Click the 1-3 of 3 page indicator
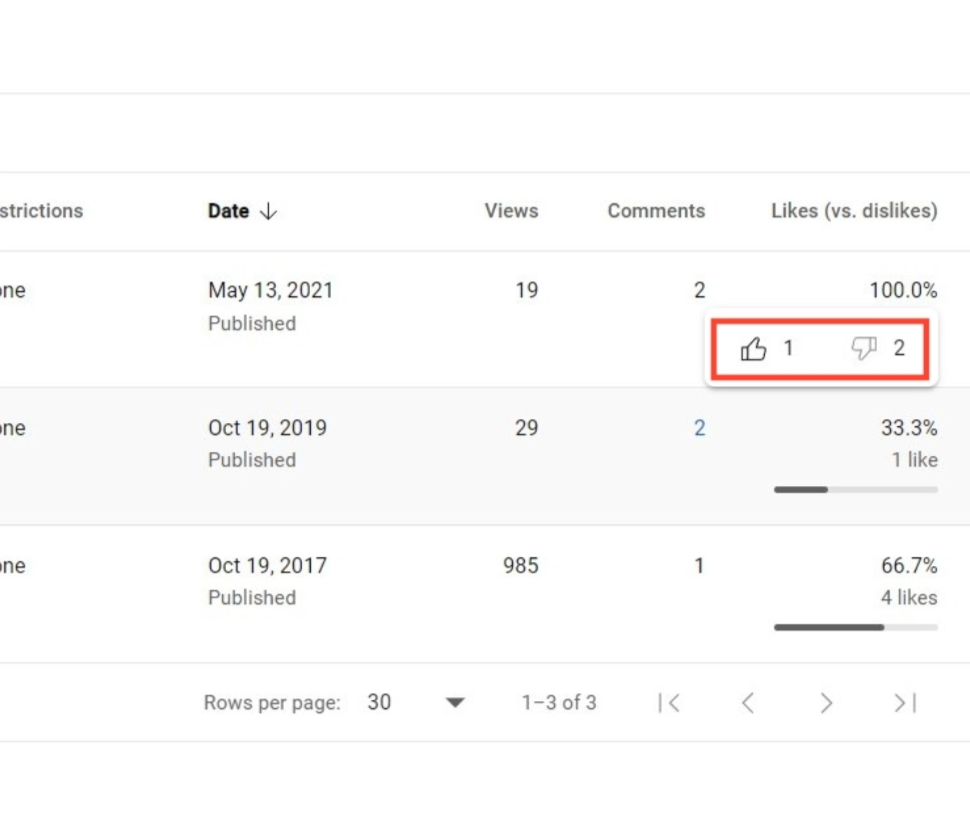This screenshot has width=970, height=815. pyautogui.click(x=561, y=703)
